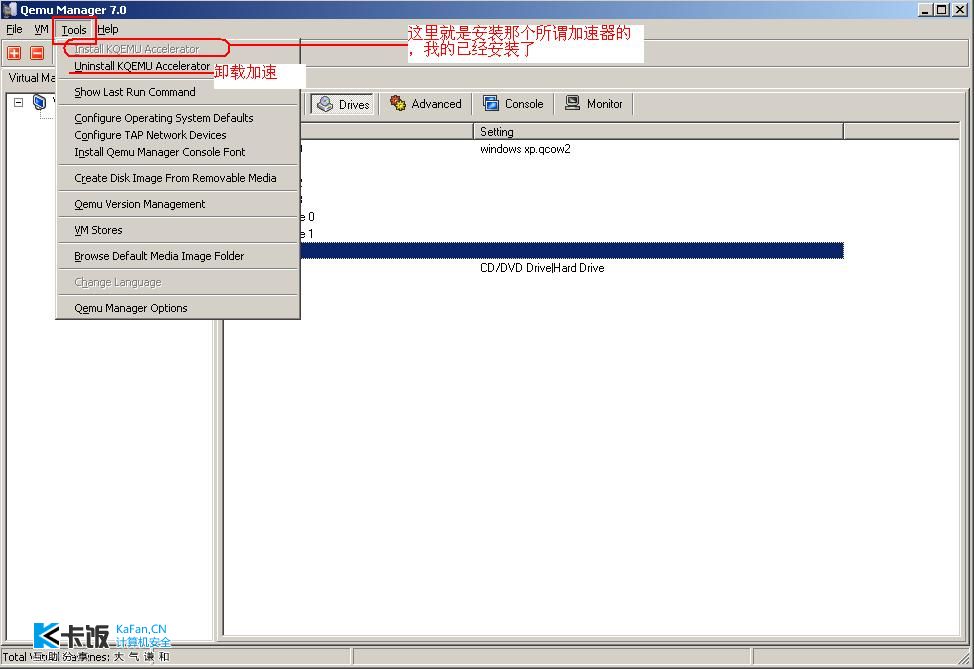Open the VM menu
Image resolution: width=974 pixels, height=669 pixels.
pyautogui.click(x=41, y=29)
